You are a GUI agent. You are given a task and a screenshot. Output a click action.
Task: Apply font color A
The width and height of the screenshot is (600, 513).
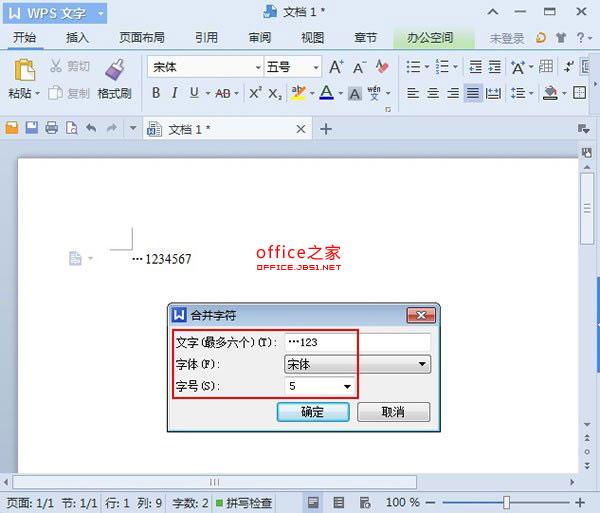[x=326, y=93]
